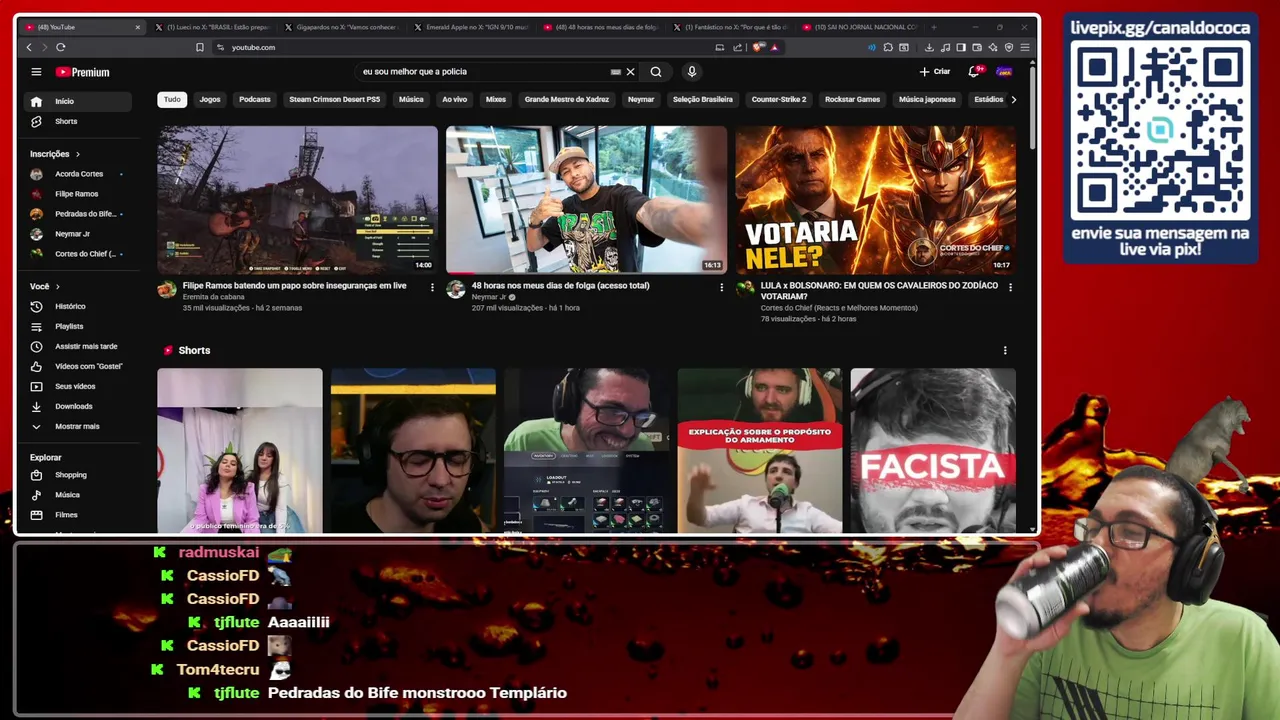
Task: Open the Acorda Cortes channel
Action: pos(77,174)
